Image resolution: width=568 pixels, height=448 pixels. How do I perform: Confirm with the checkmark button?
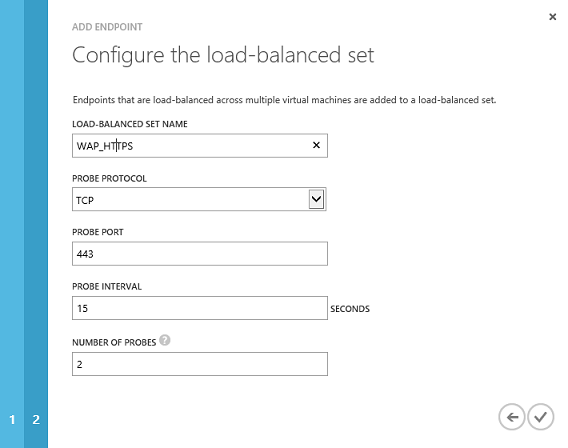point(540,417)
